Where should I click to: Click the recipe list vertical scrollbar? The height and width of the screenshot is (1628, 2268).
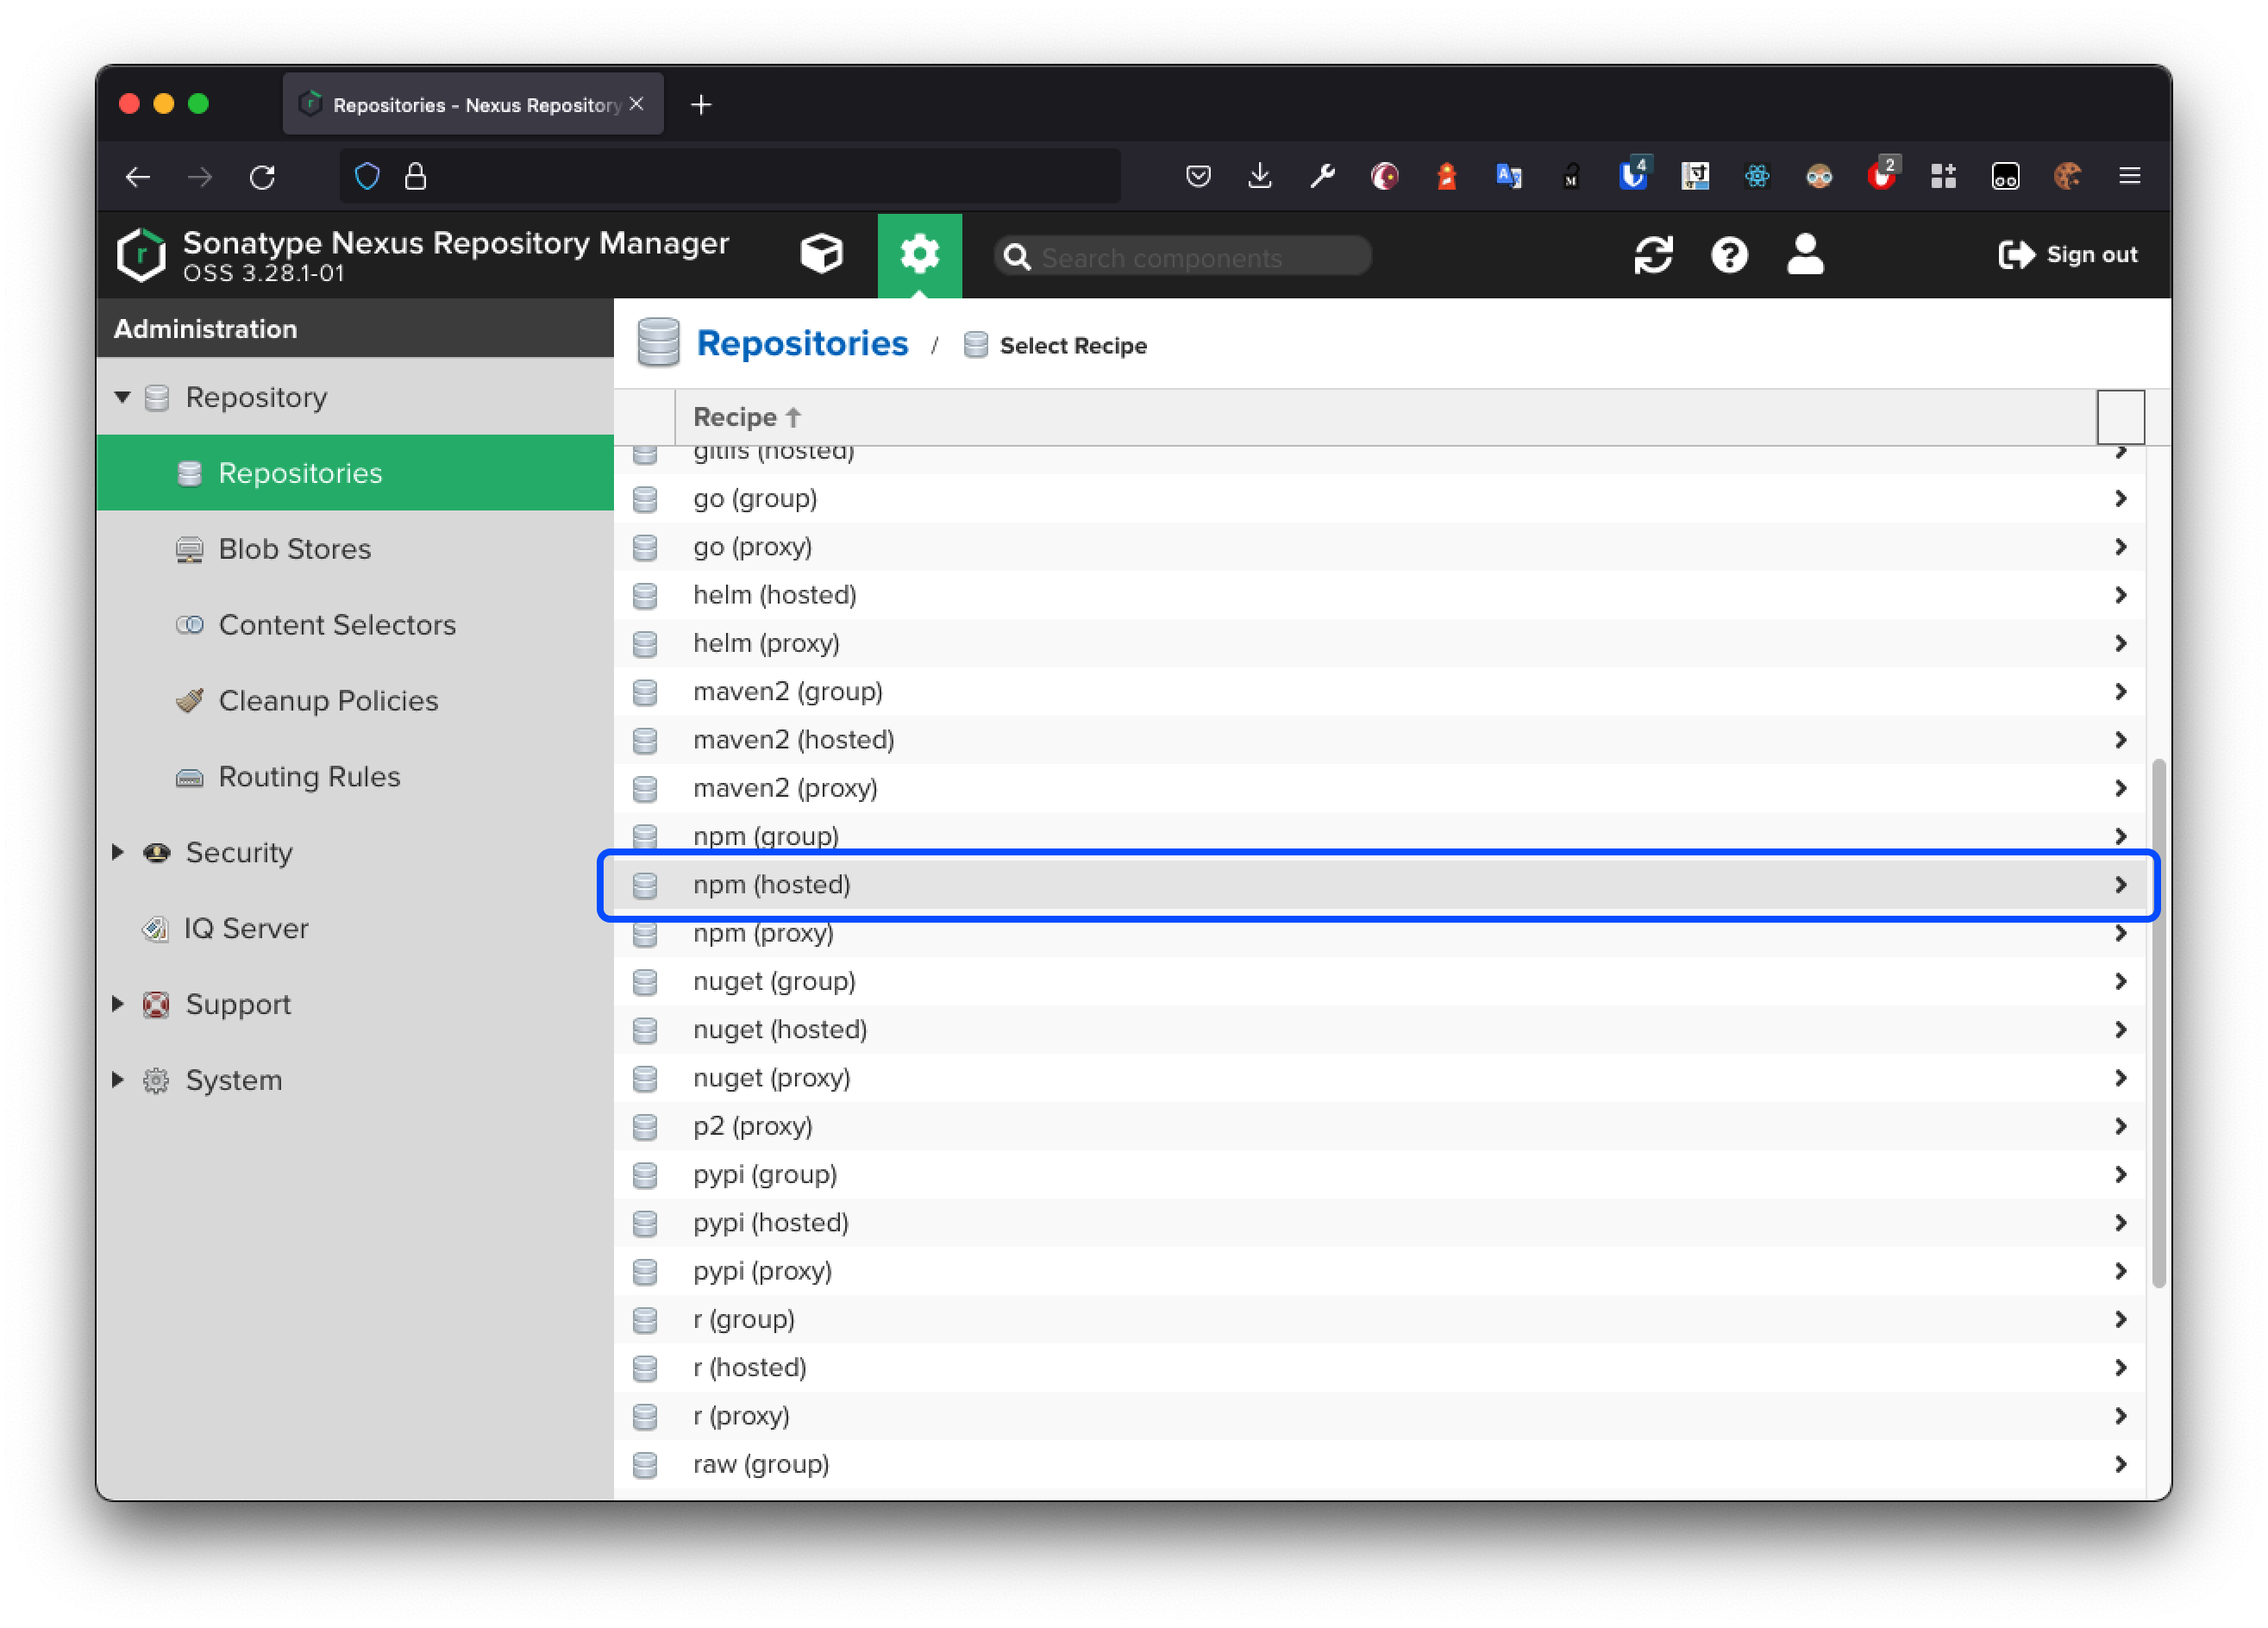(2158, 1023)
